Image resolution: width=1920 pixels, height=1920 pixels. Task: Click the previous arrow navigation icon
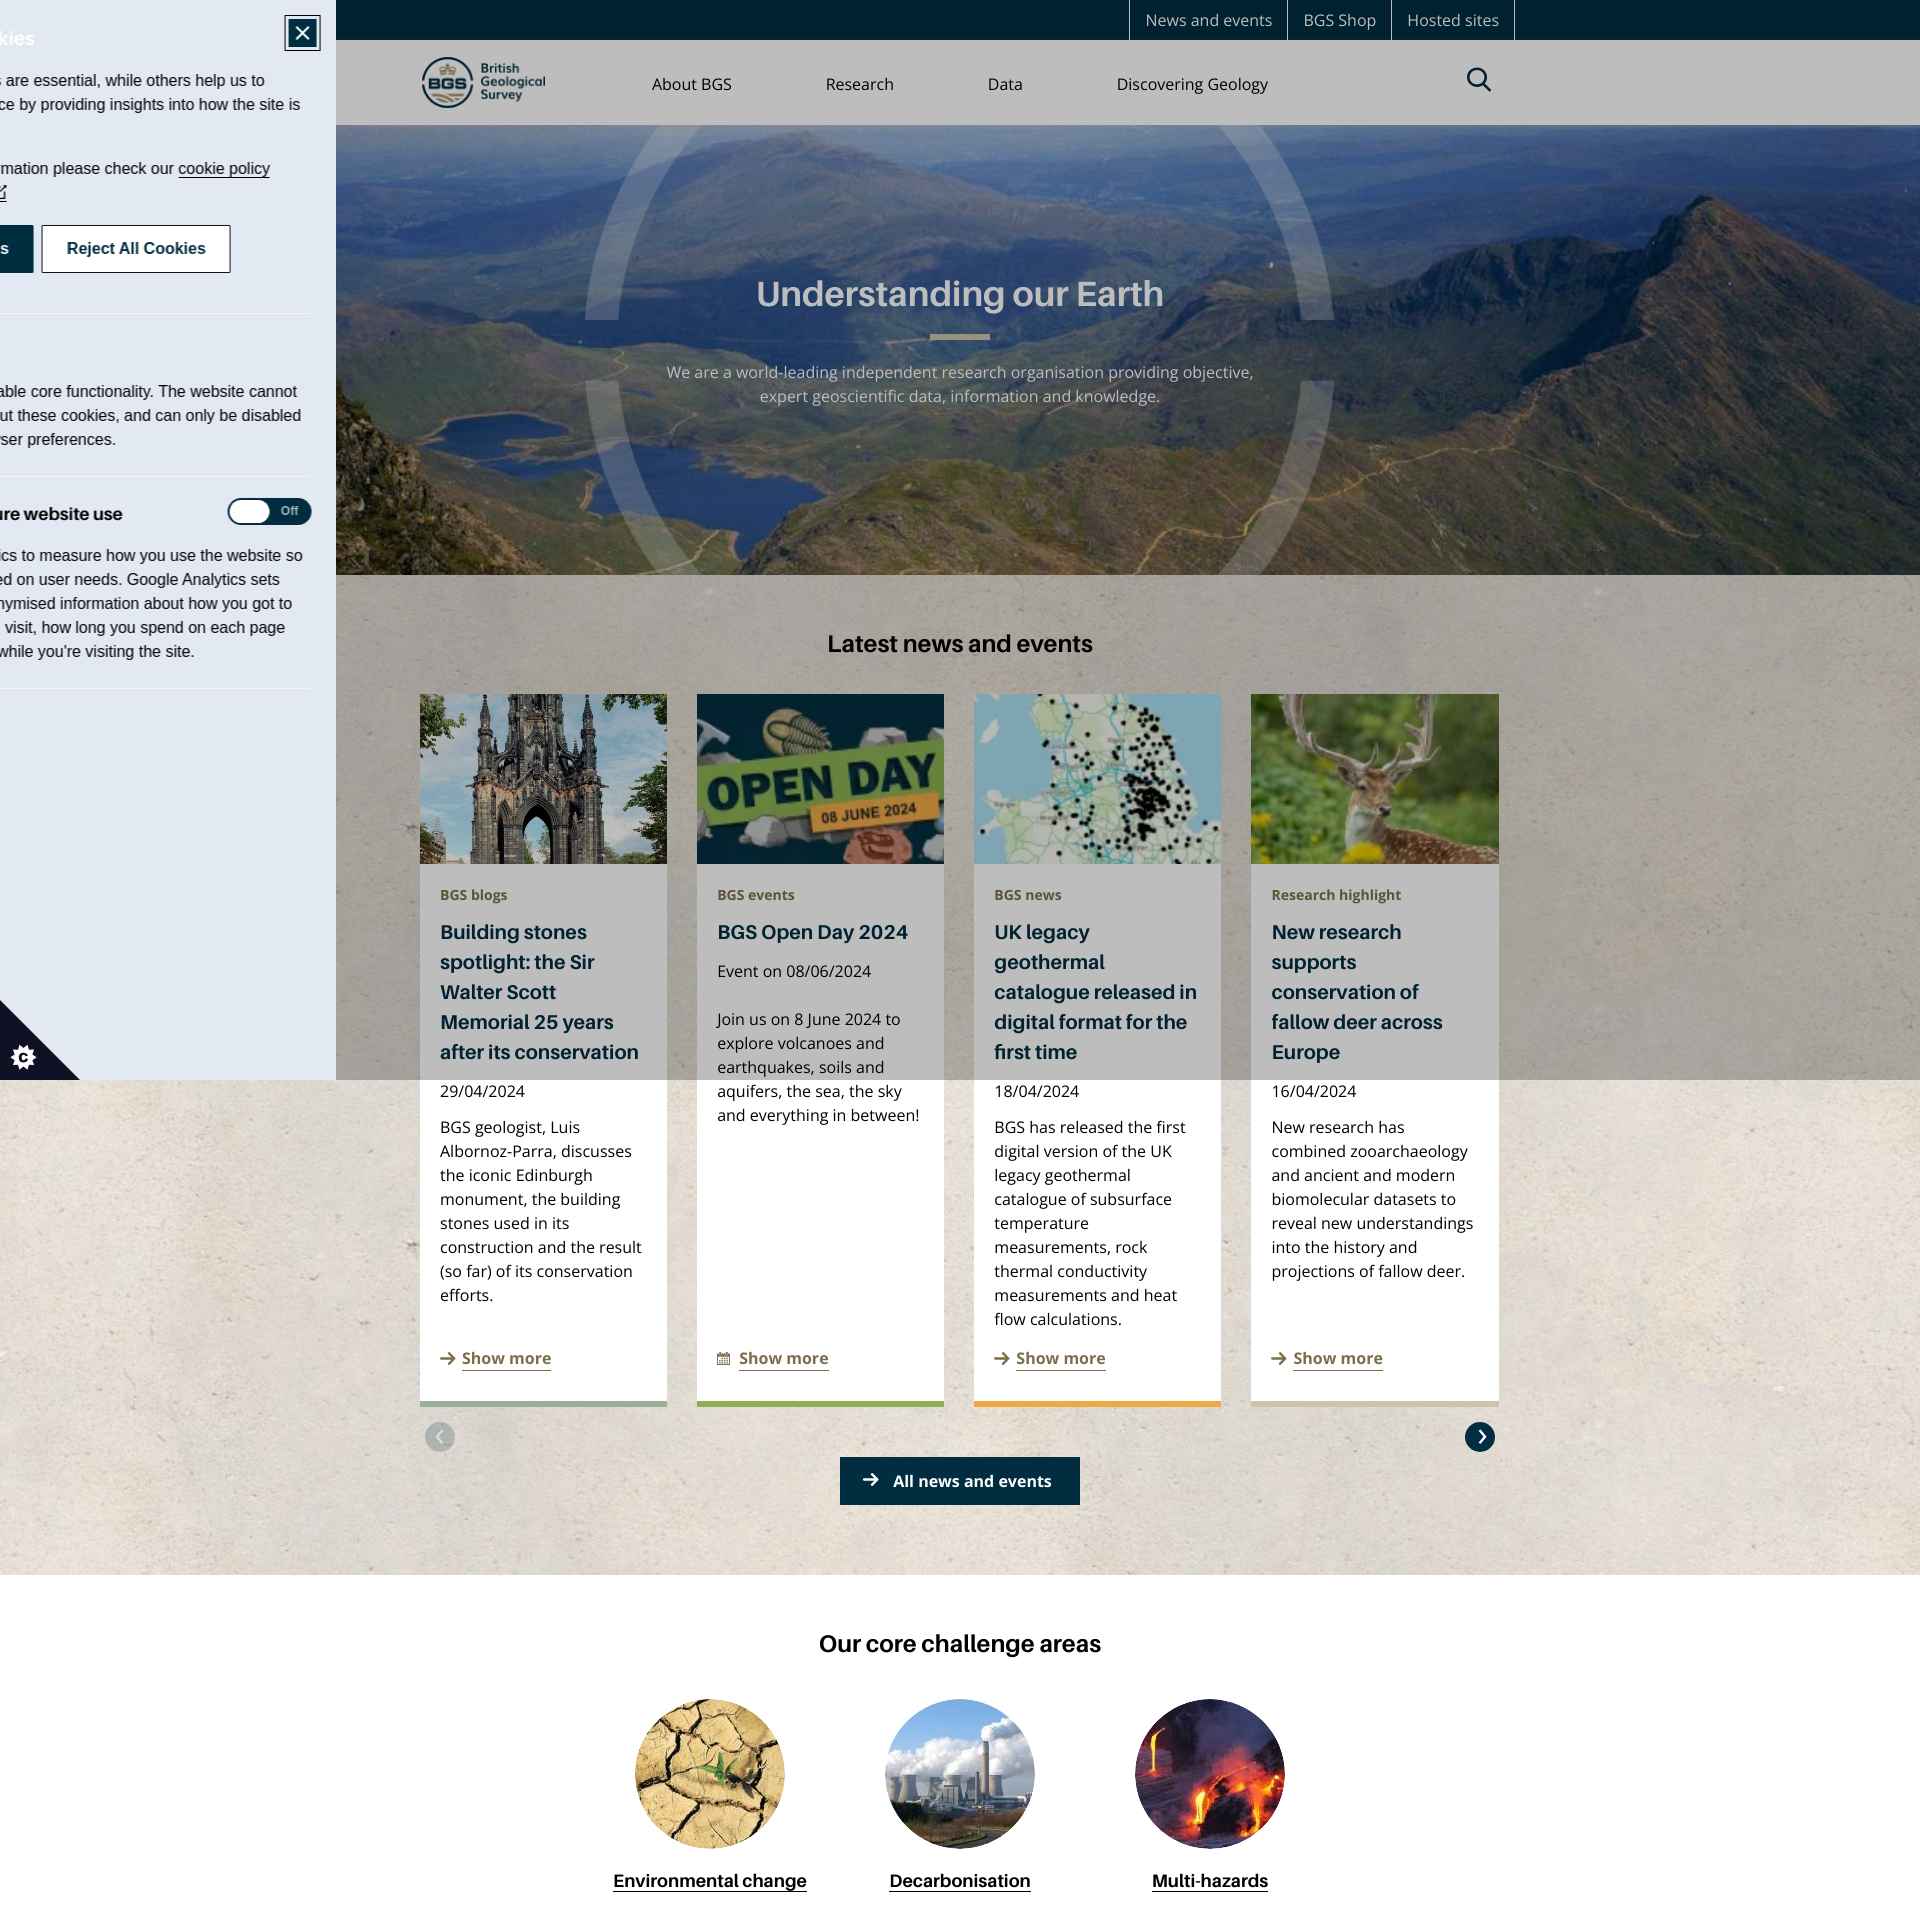point(438,1435)
